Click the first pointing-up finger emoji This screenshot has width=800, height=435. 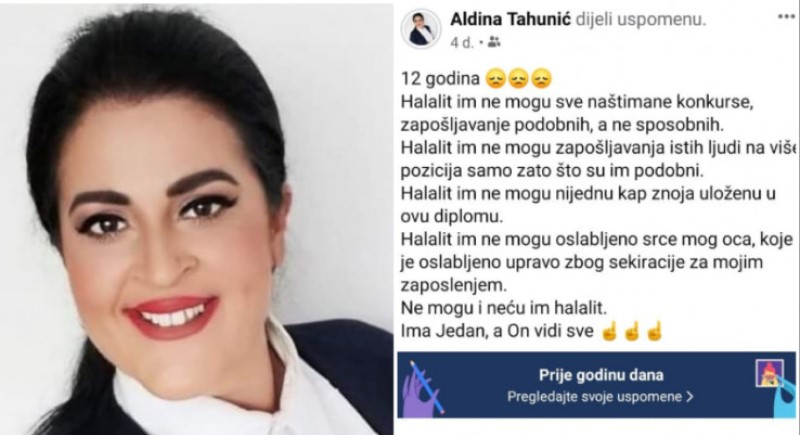tap(609, 332)
